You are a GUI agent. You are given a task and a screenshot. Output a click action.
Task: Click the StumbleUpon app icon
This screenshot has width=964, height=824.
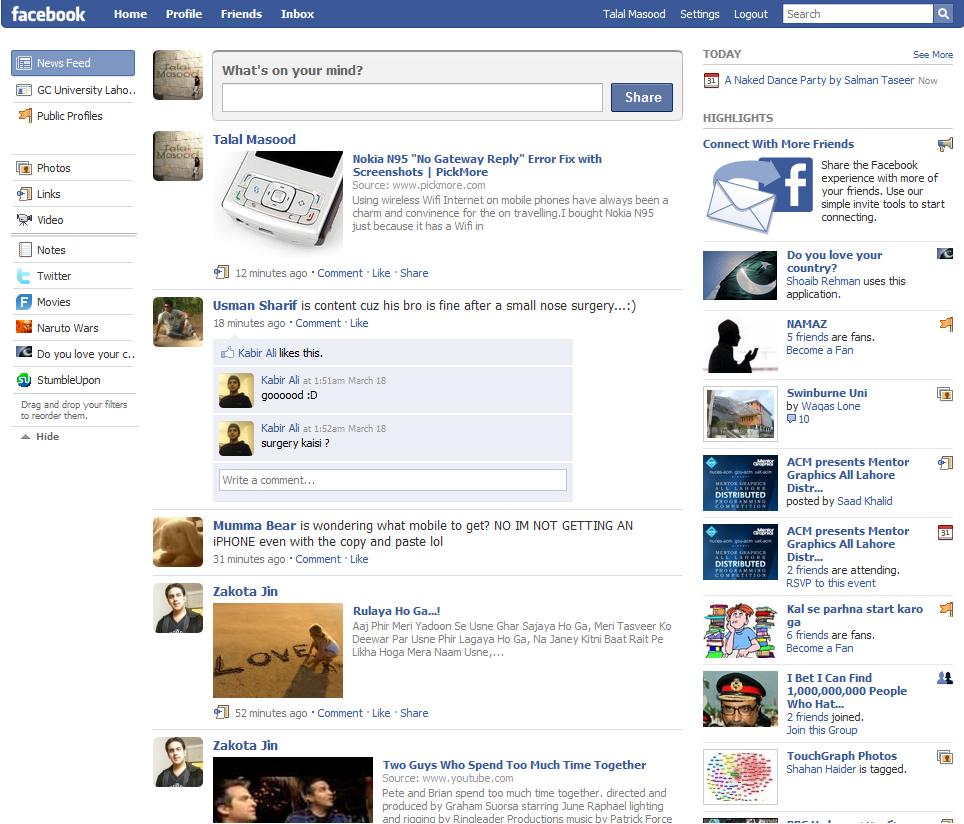coord(24,380)
